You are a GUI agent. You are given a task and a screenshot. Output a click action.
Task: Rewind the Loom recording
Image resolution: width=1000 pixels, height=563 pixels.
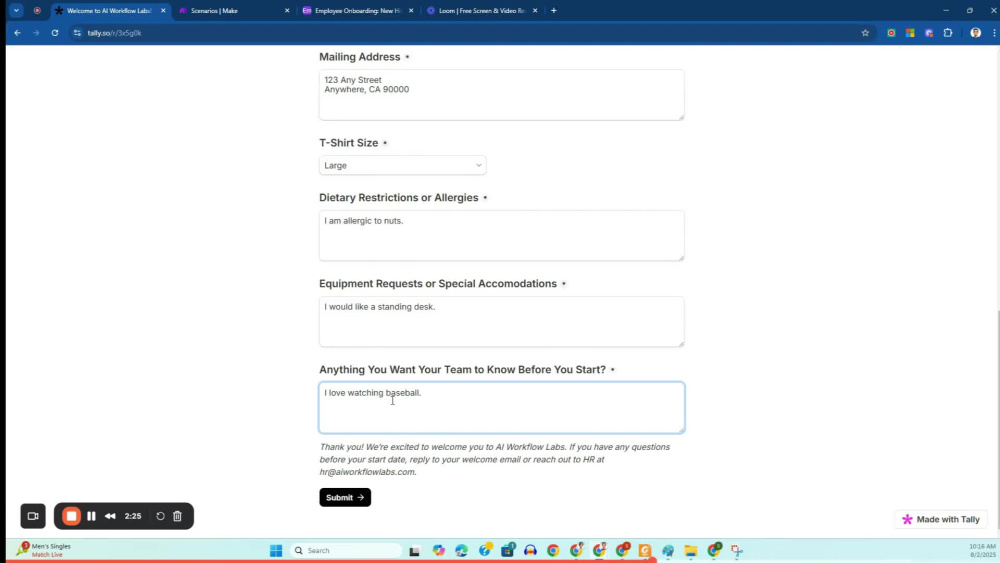(x=110, y=516)
